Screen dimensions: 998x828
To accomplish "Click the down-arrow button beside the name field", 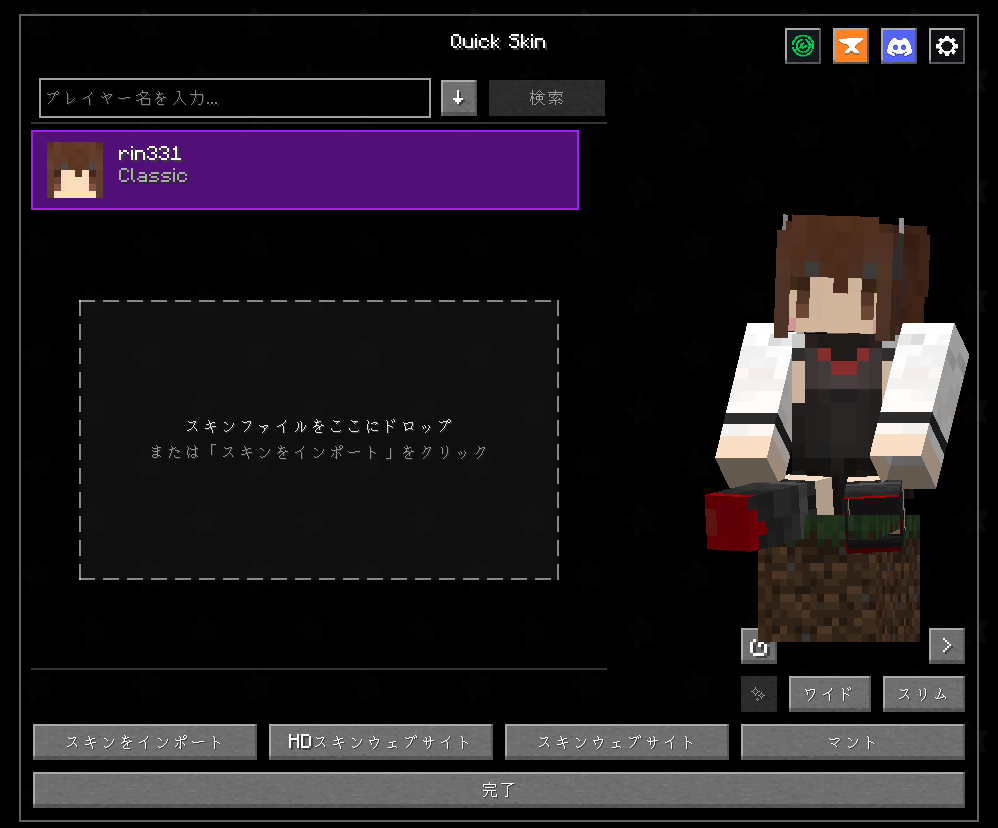I will click(459, 98).
